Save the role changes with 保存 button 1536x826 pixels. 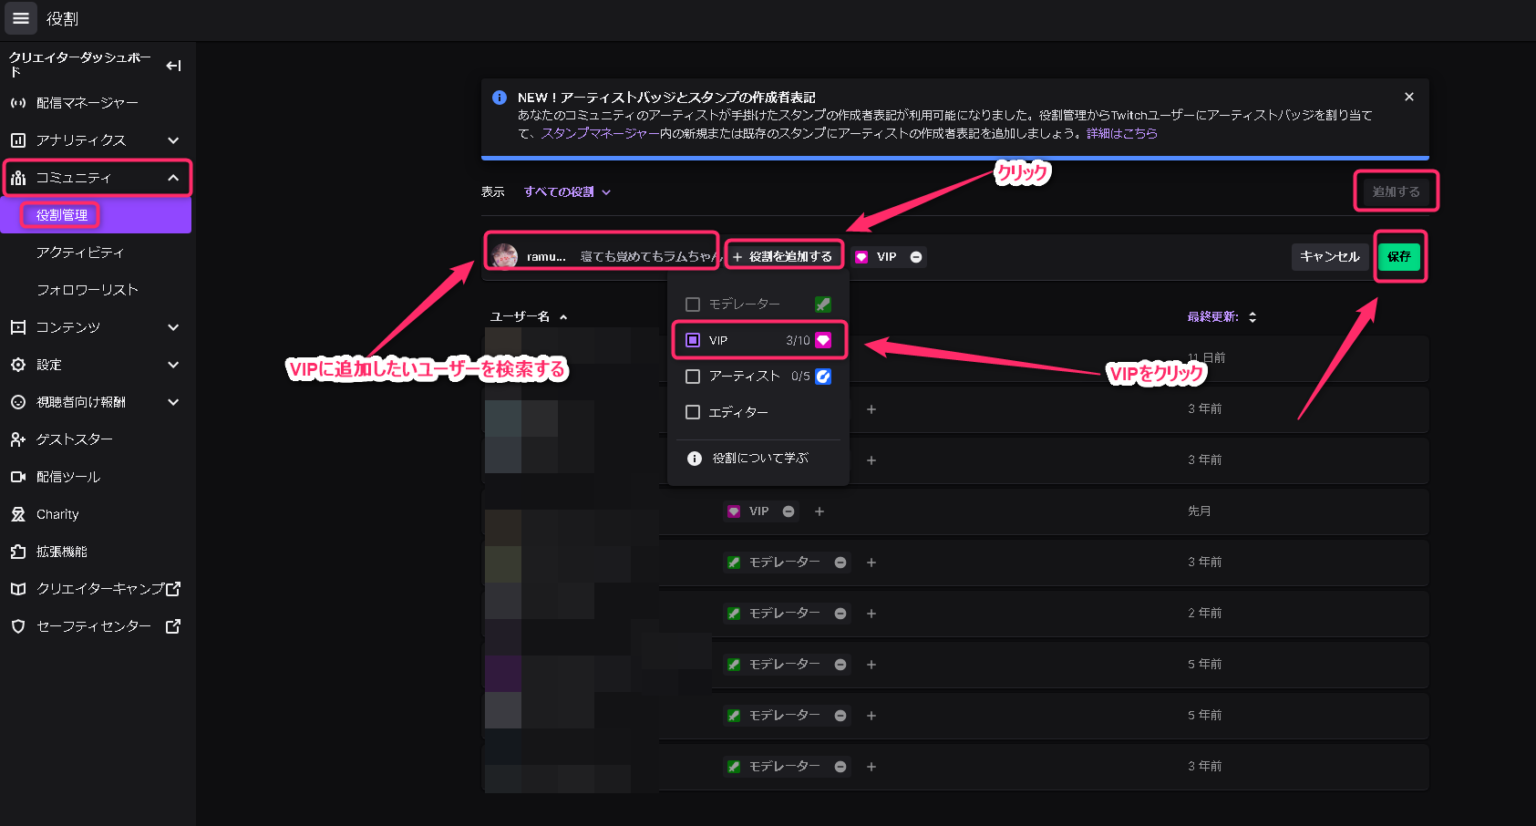[1400, 257]
